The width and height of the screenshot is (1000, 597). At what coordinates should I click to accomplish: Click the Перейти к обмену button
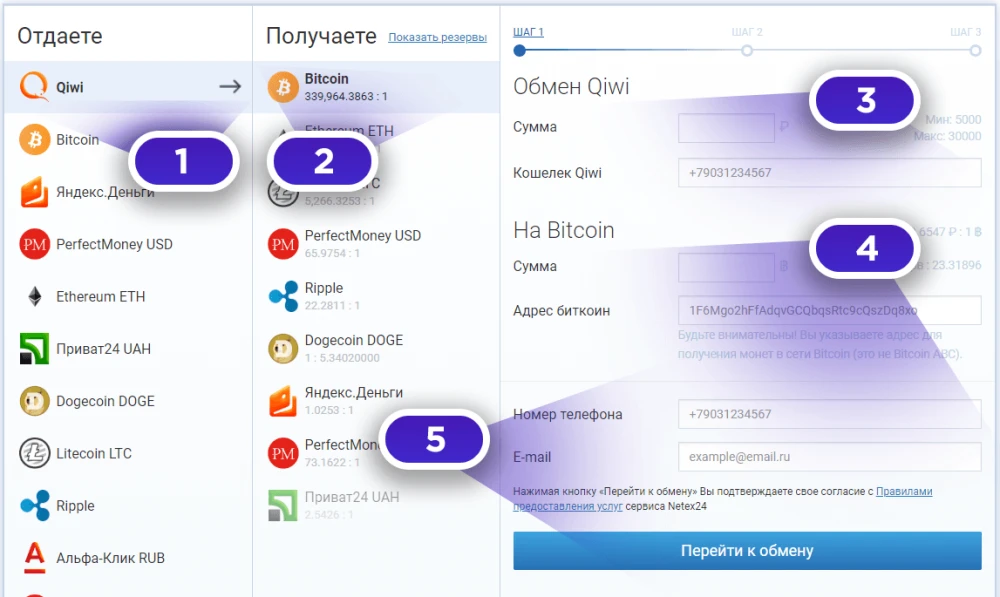click(747, 550)
